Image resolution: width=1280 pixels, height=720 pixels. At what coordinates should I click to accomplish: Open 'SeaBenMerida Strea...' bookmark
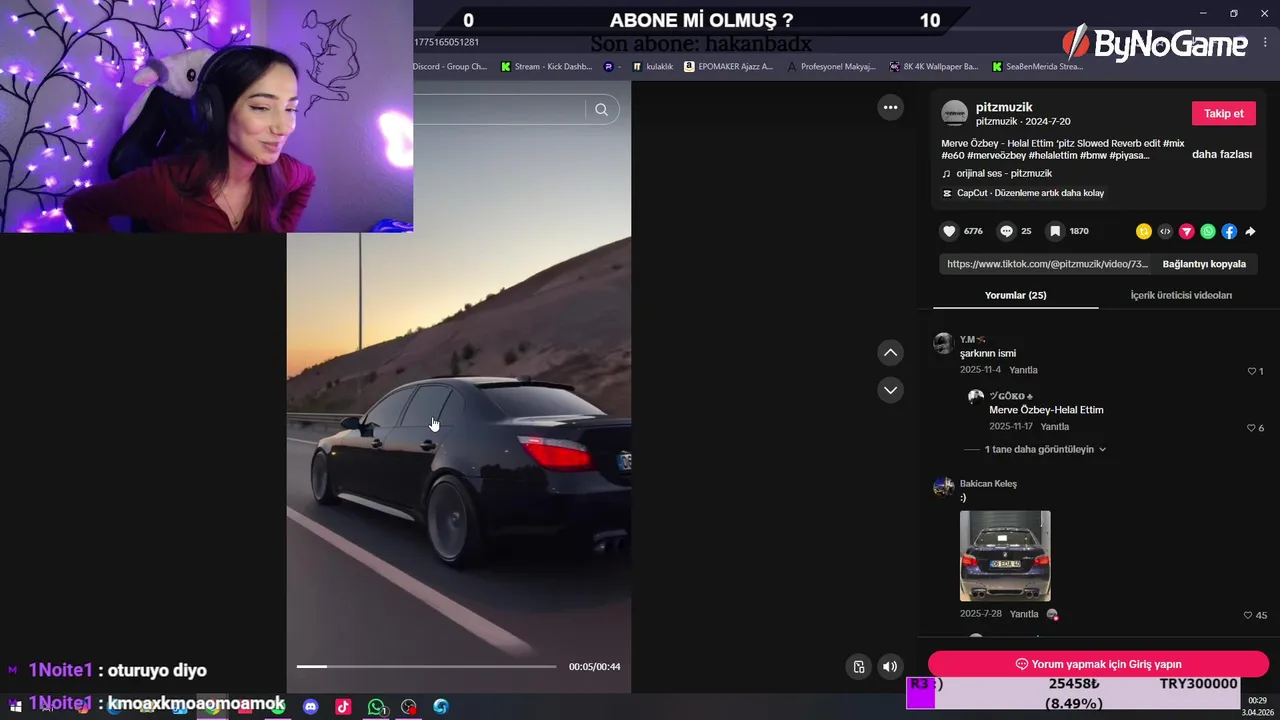[1038, 67]
